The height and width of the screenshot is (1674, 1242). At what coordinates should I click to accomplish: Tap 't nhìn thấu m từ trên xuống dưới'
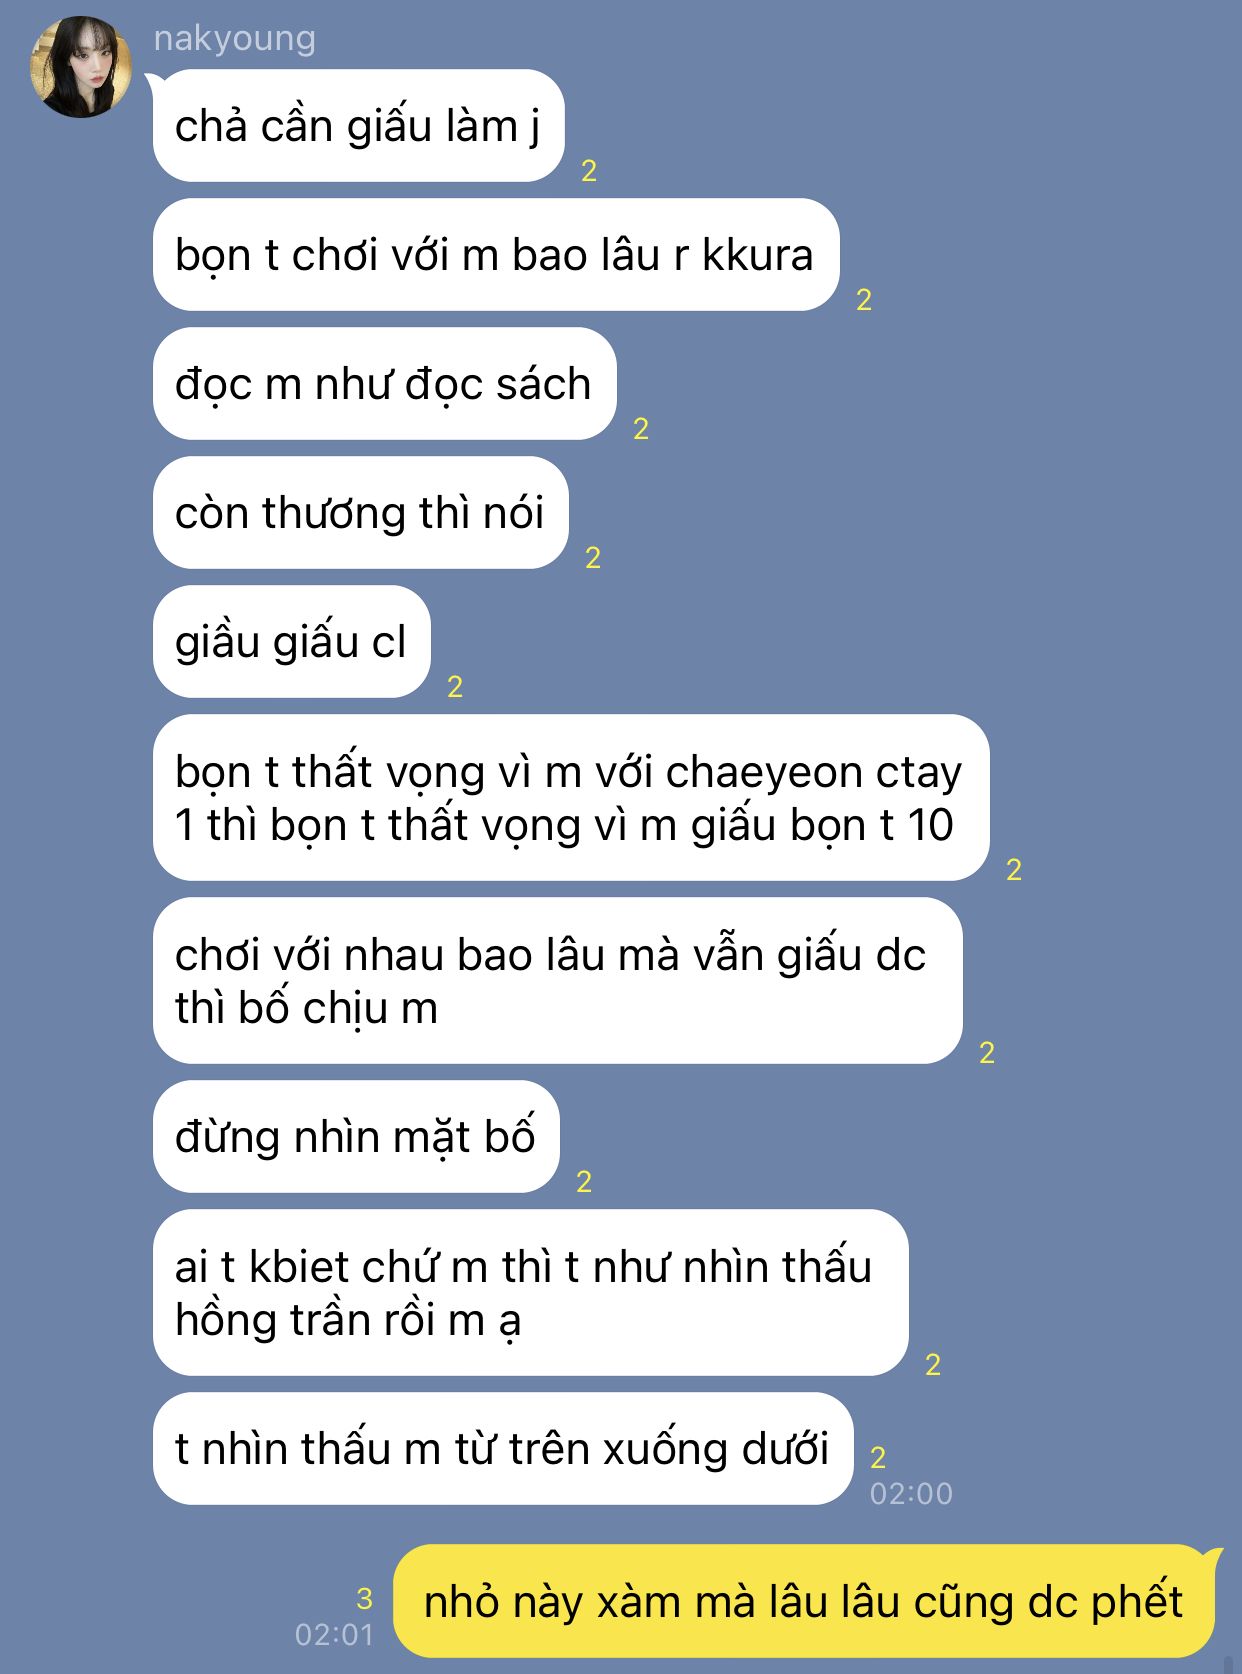tap(502, 1449)
